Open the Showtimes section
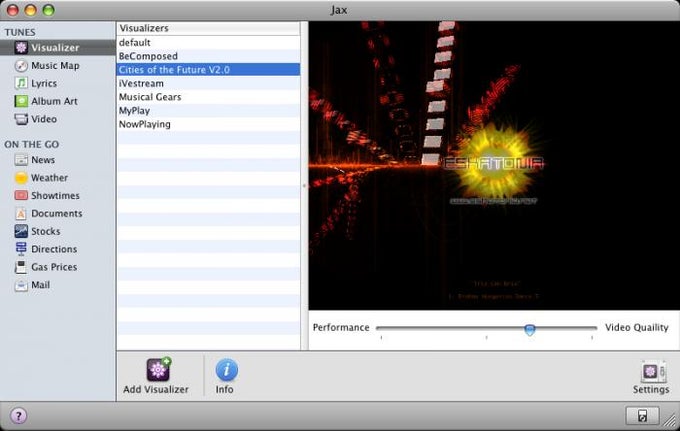This screenshot has width=680, height=431. (47, 196)
